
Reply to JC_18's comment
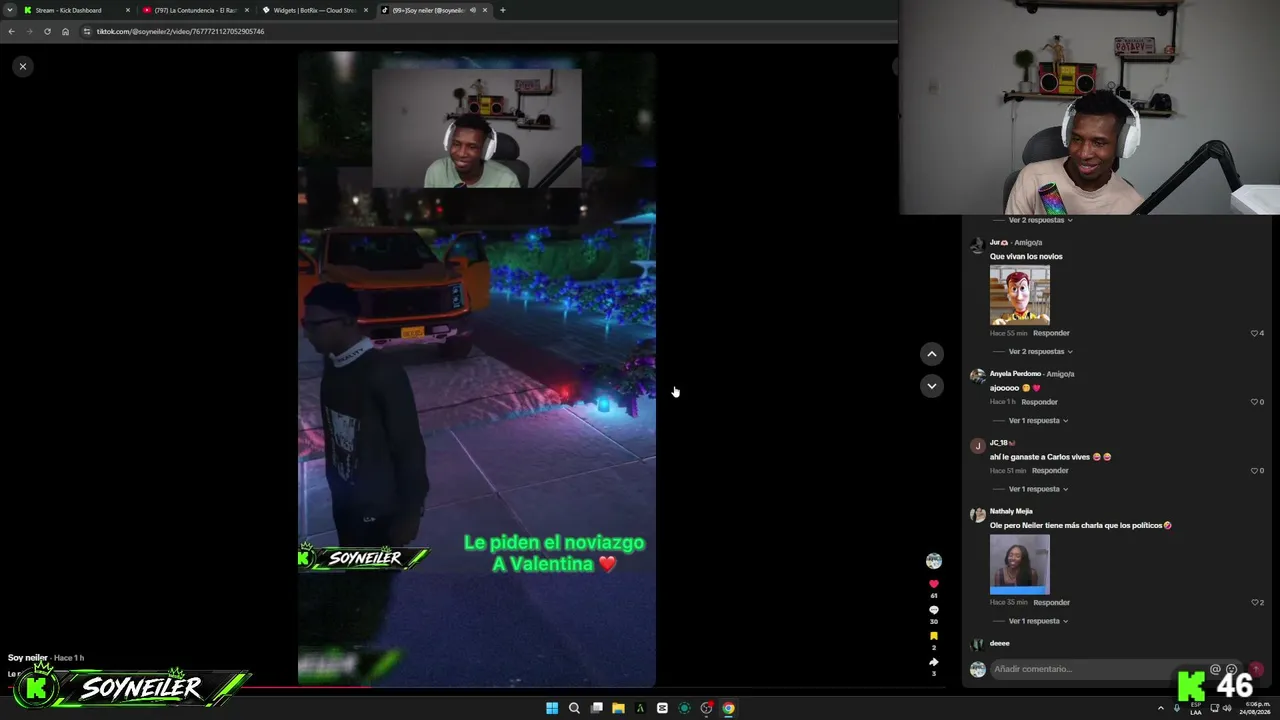(x=1050, y=471)
